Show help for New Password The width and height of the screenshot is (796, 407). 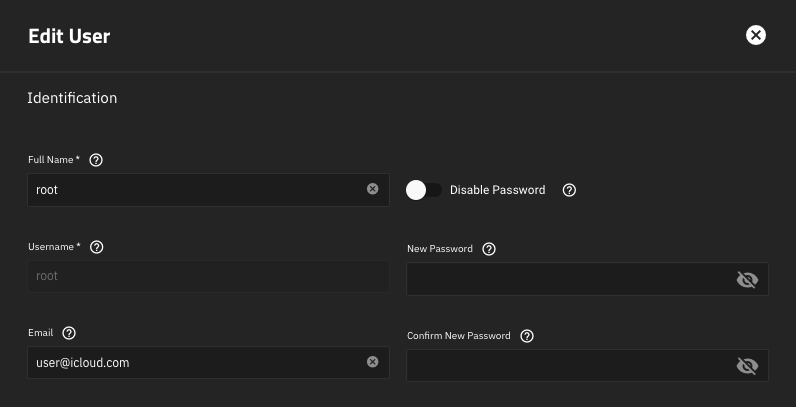489,249
